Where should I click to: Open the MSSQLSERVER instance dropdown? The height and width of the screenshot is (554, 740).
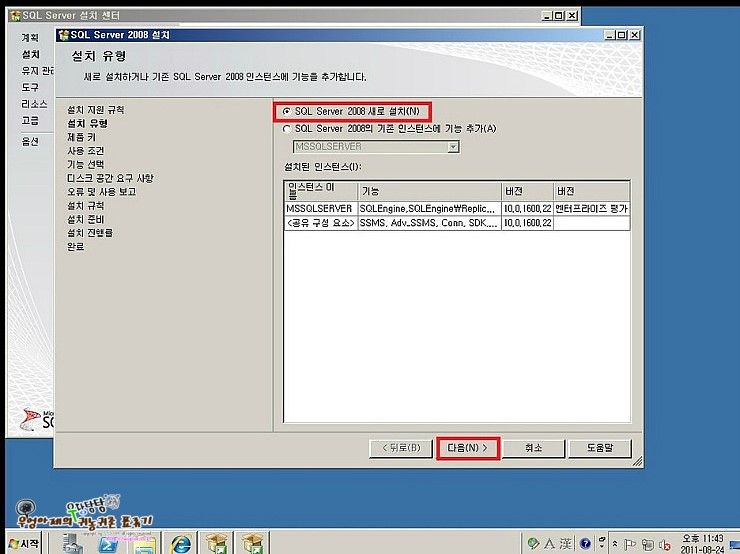point(453,147)
